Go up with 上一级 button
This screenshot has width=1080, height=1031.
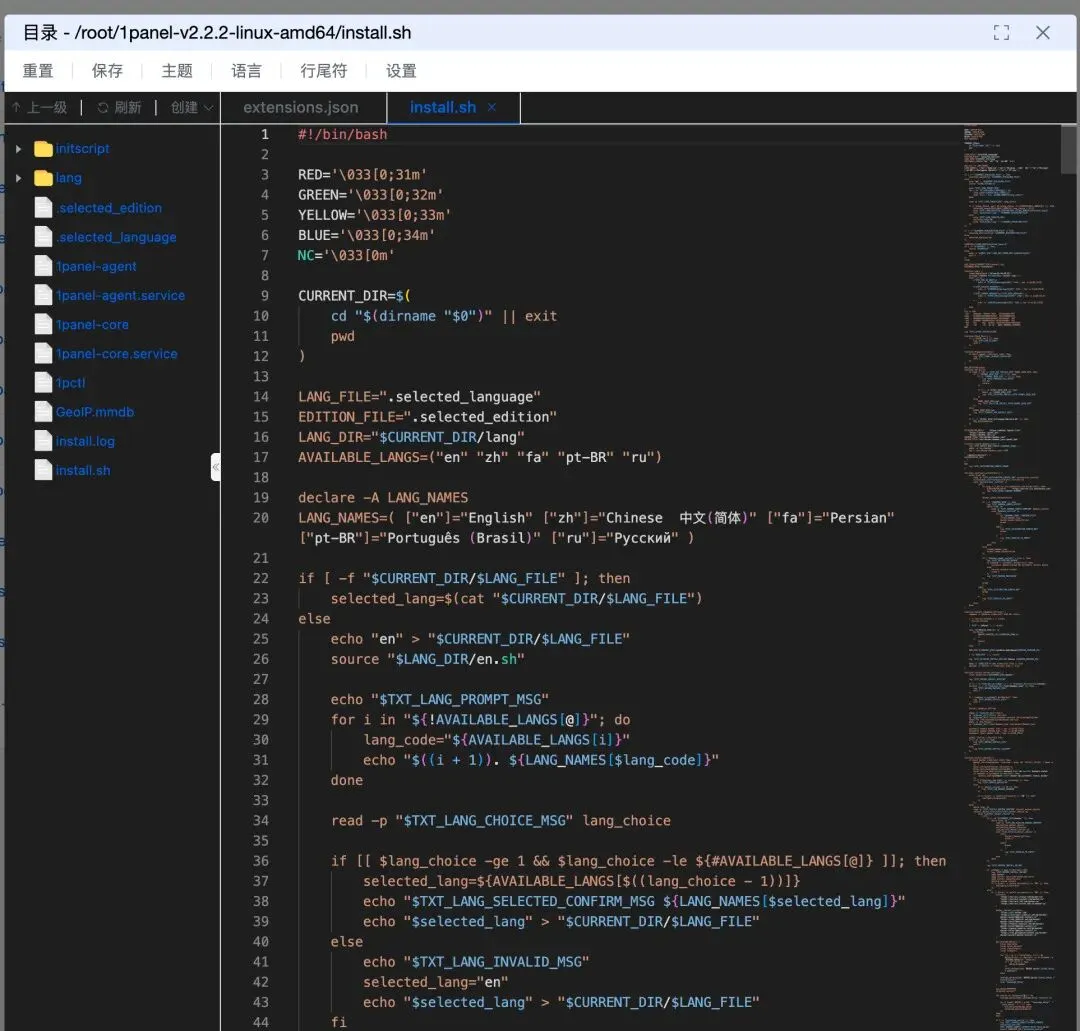tap(39, 107)
